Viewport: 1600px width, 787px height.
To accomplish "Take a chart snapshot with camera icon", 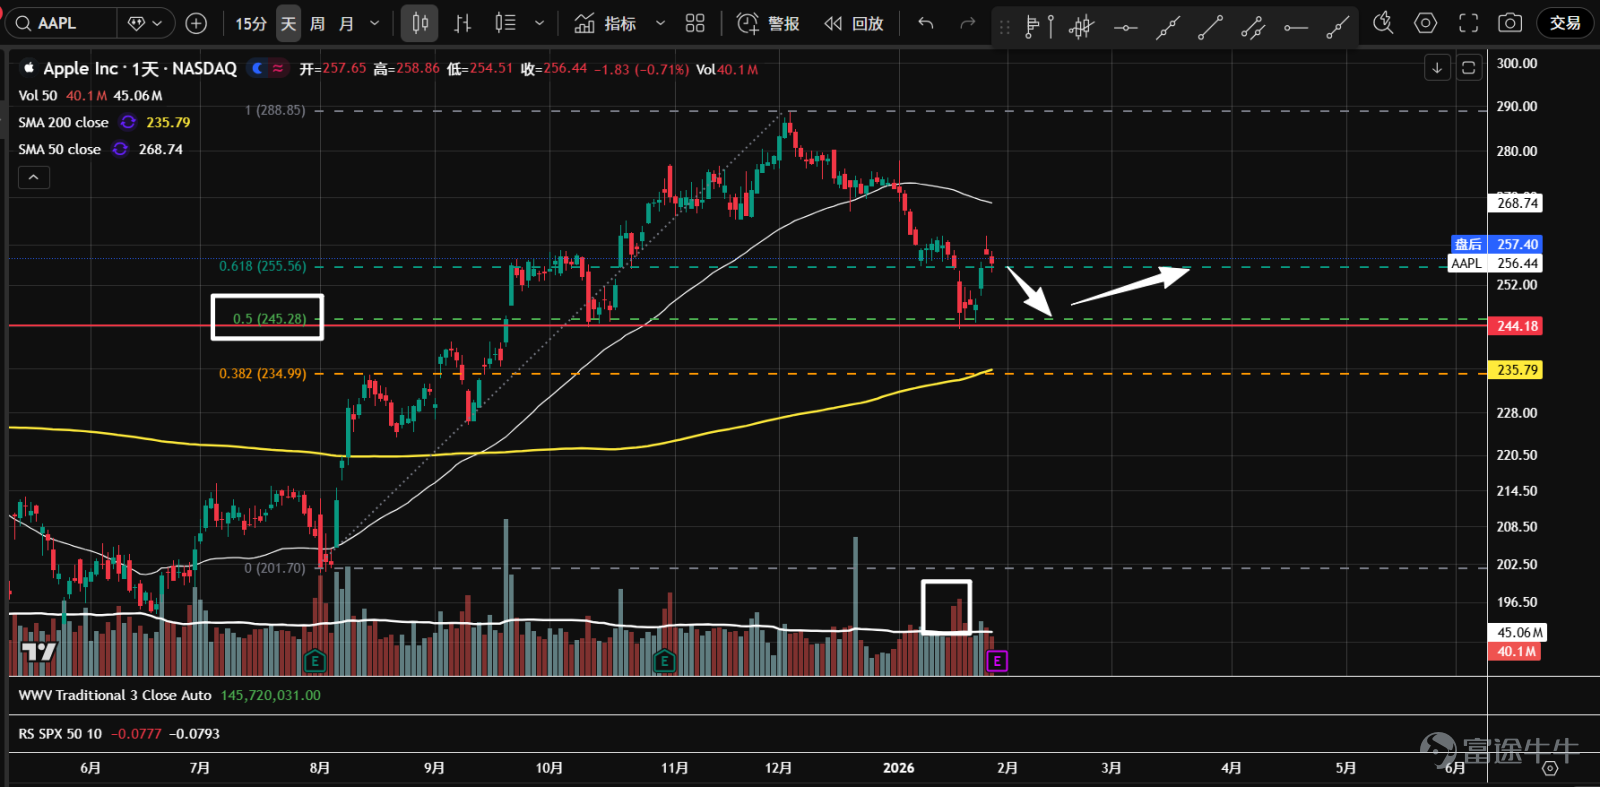I will (1510, 23).
